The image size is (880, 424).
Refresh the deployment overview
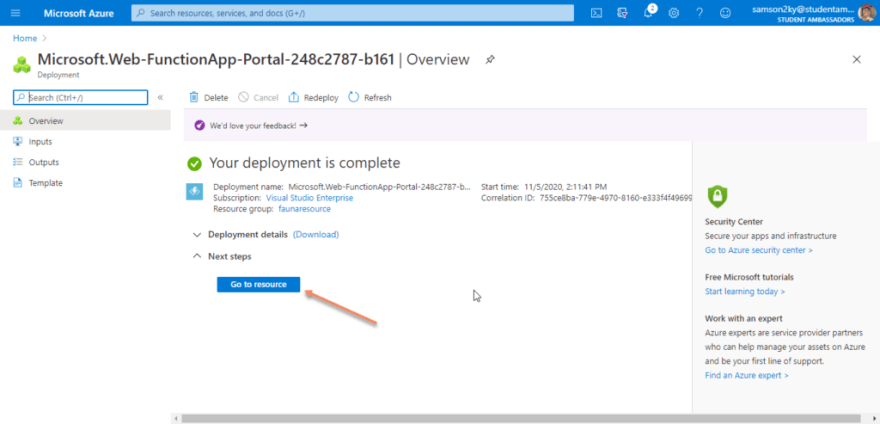point(370,98)
